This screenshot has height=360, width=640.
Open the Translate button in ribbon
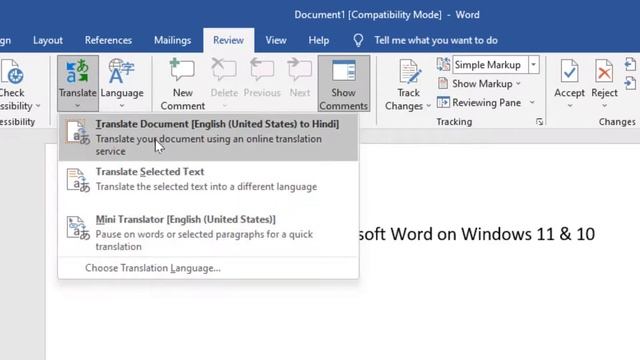click(78, 83)
